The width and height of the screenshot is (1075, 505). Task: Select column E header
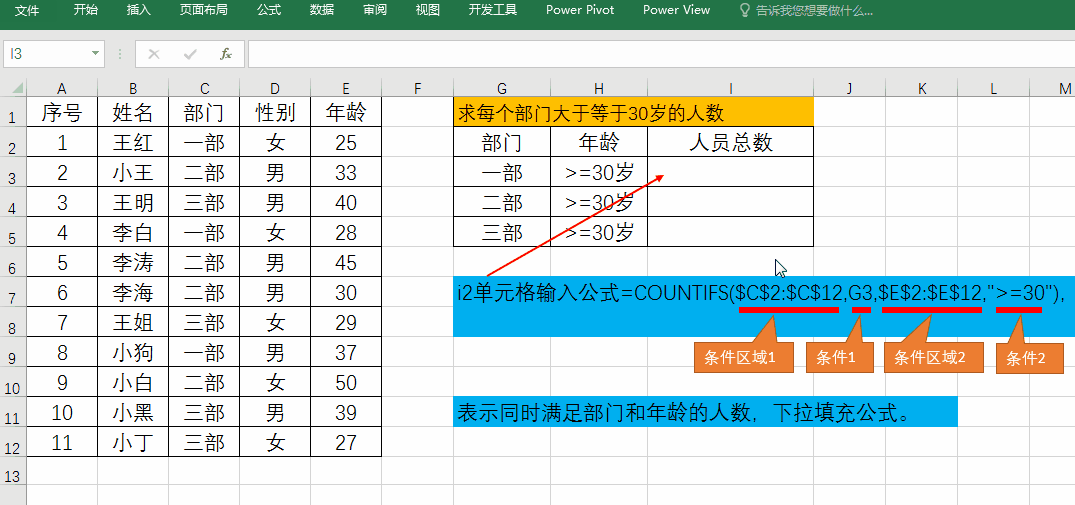346,88
